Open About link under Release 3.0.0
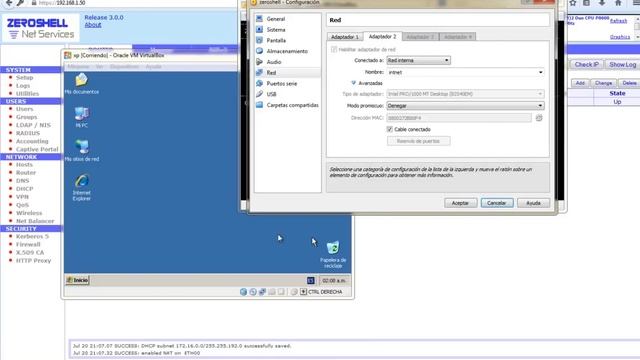The image size is (640, 360). click(x=93, y=25)
